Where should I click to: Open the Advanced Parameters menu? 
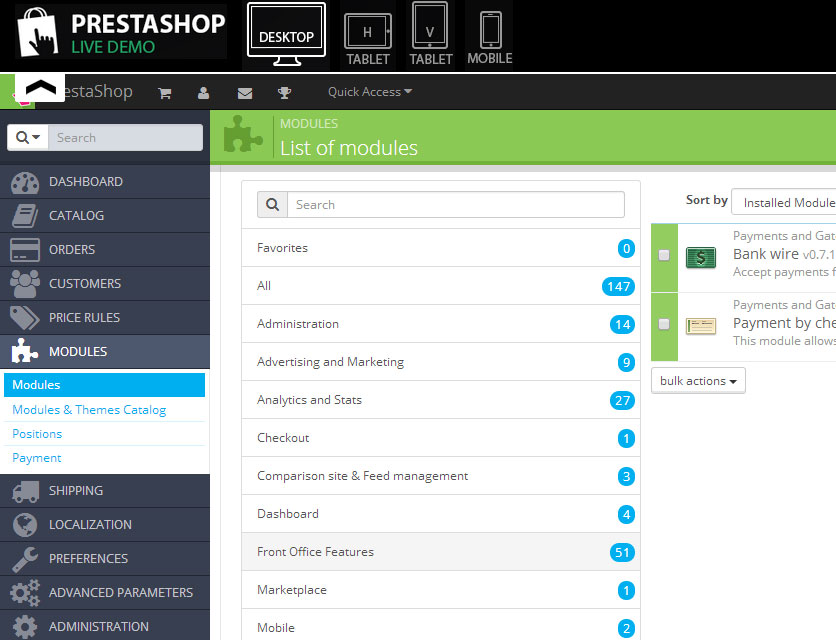coord(105,593)
